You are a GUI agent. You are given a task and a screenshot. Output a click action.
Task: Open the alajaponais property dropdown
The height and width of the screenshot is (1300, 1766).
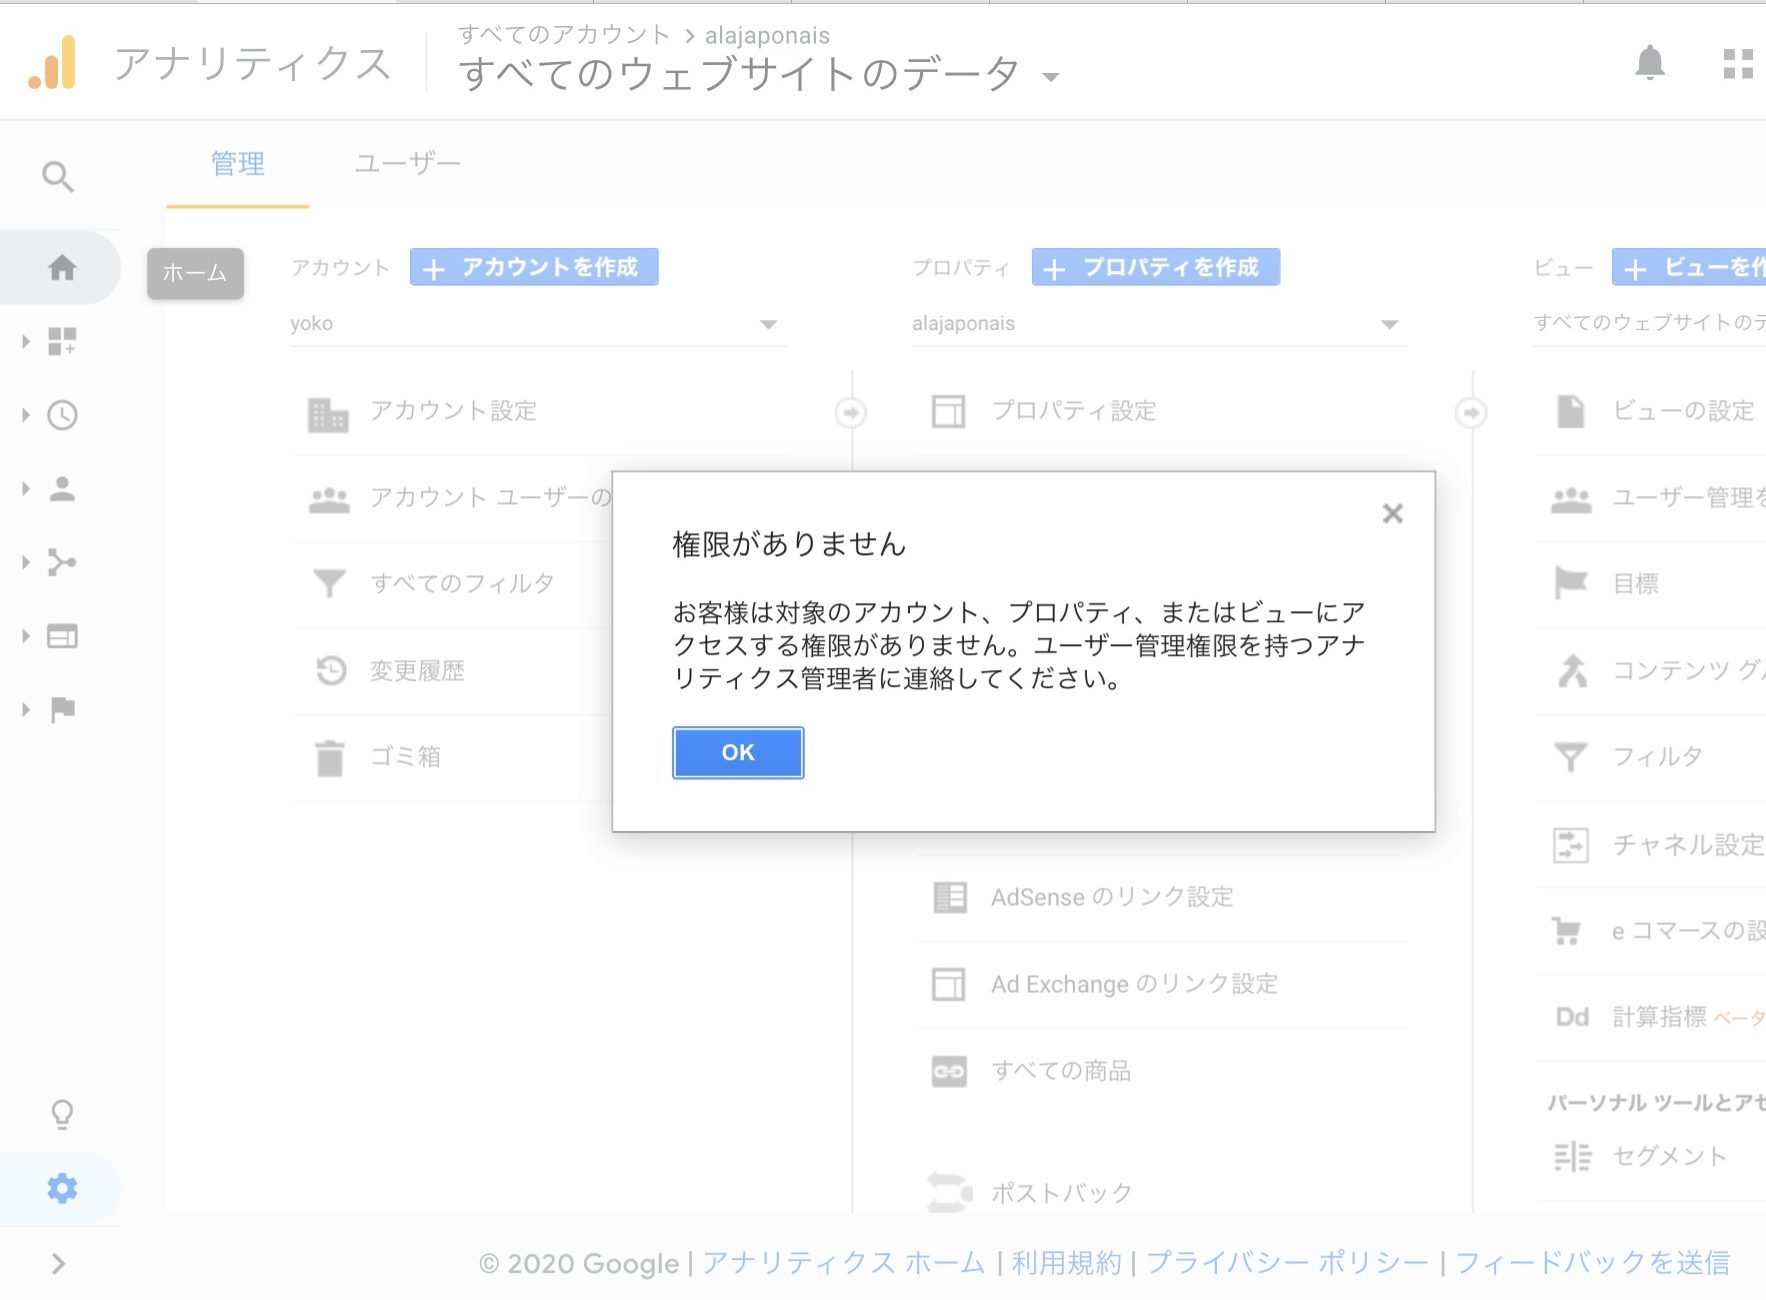tap(1159, 324)
